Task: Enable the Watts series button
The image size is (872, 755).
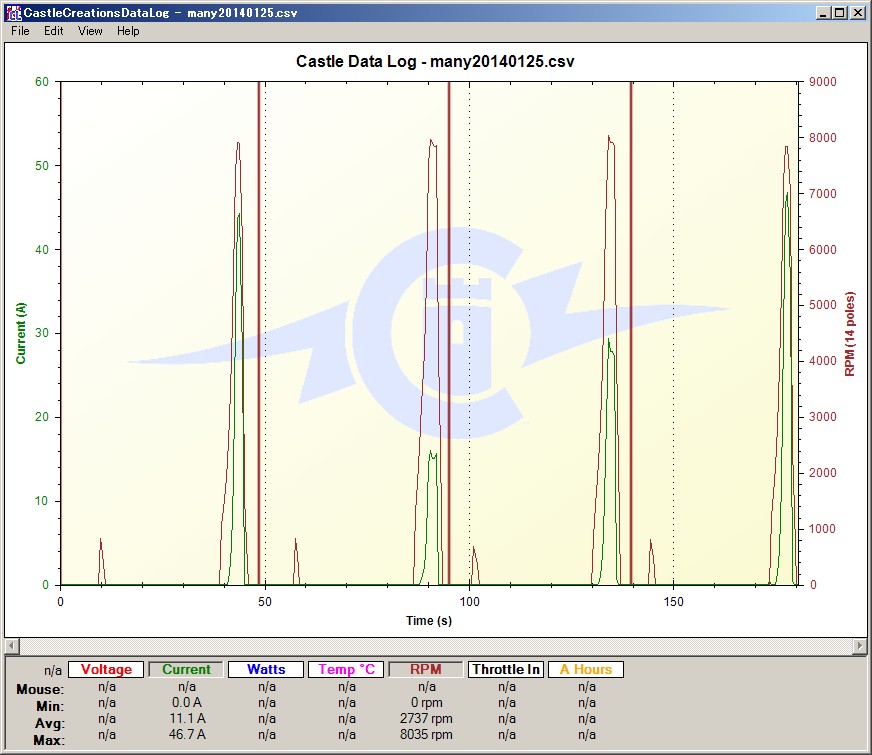Action: coord(266,670)
